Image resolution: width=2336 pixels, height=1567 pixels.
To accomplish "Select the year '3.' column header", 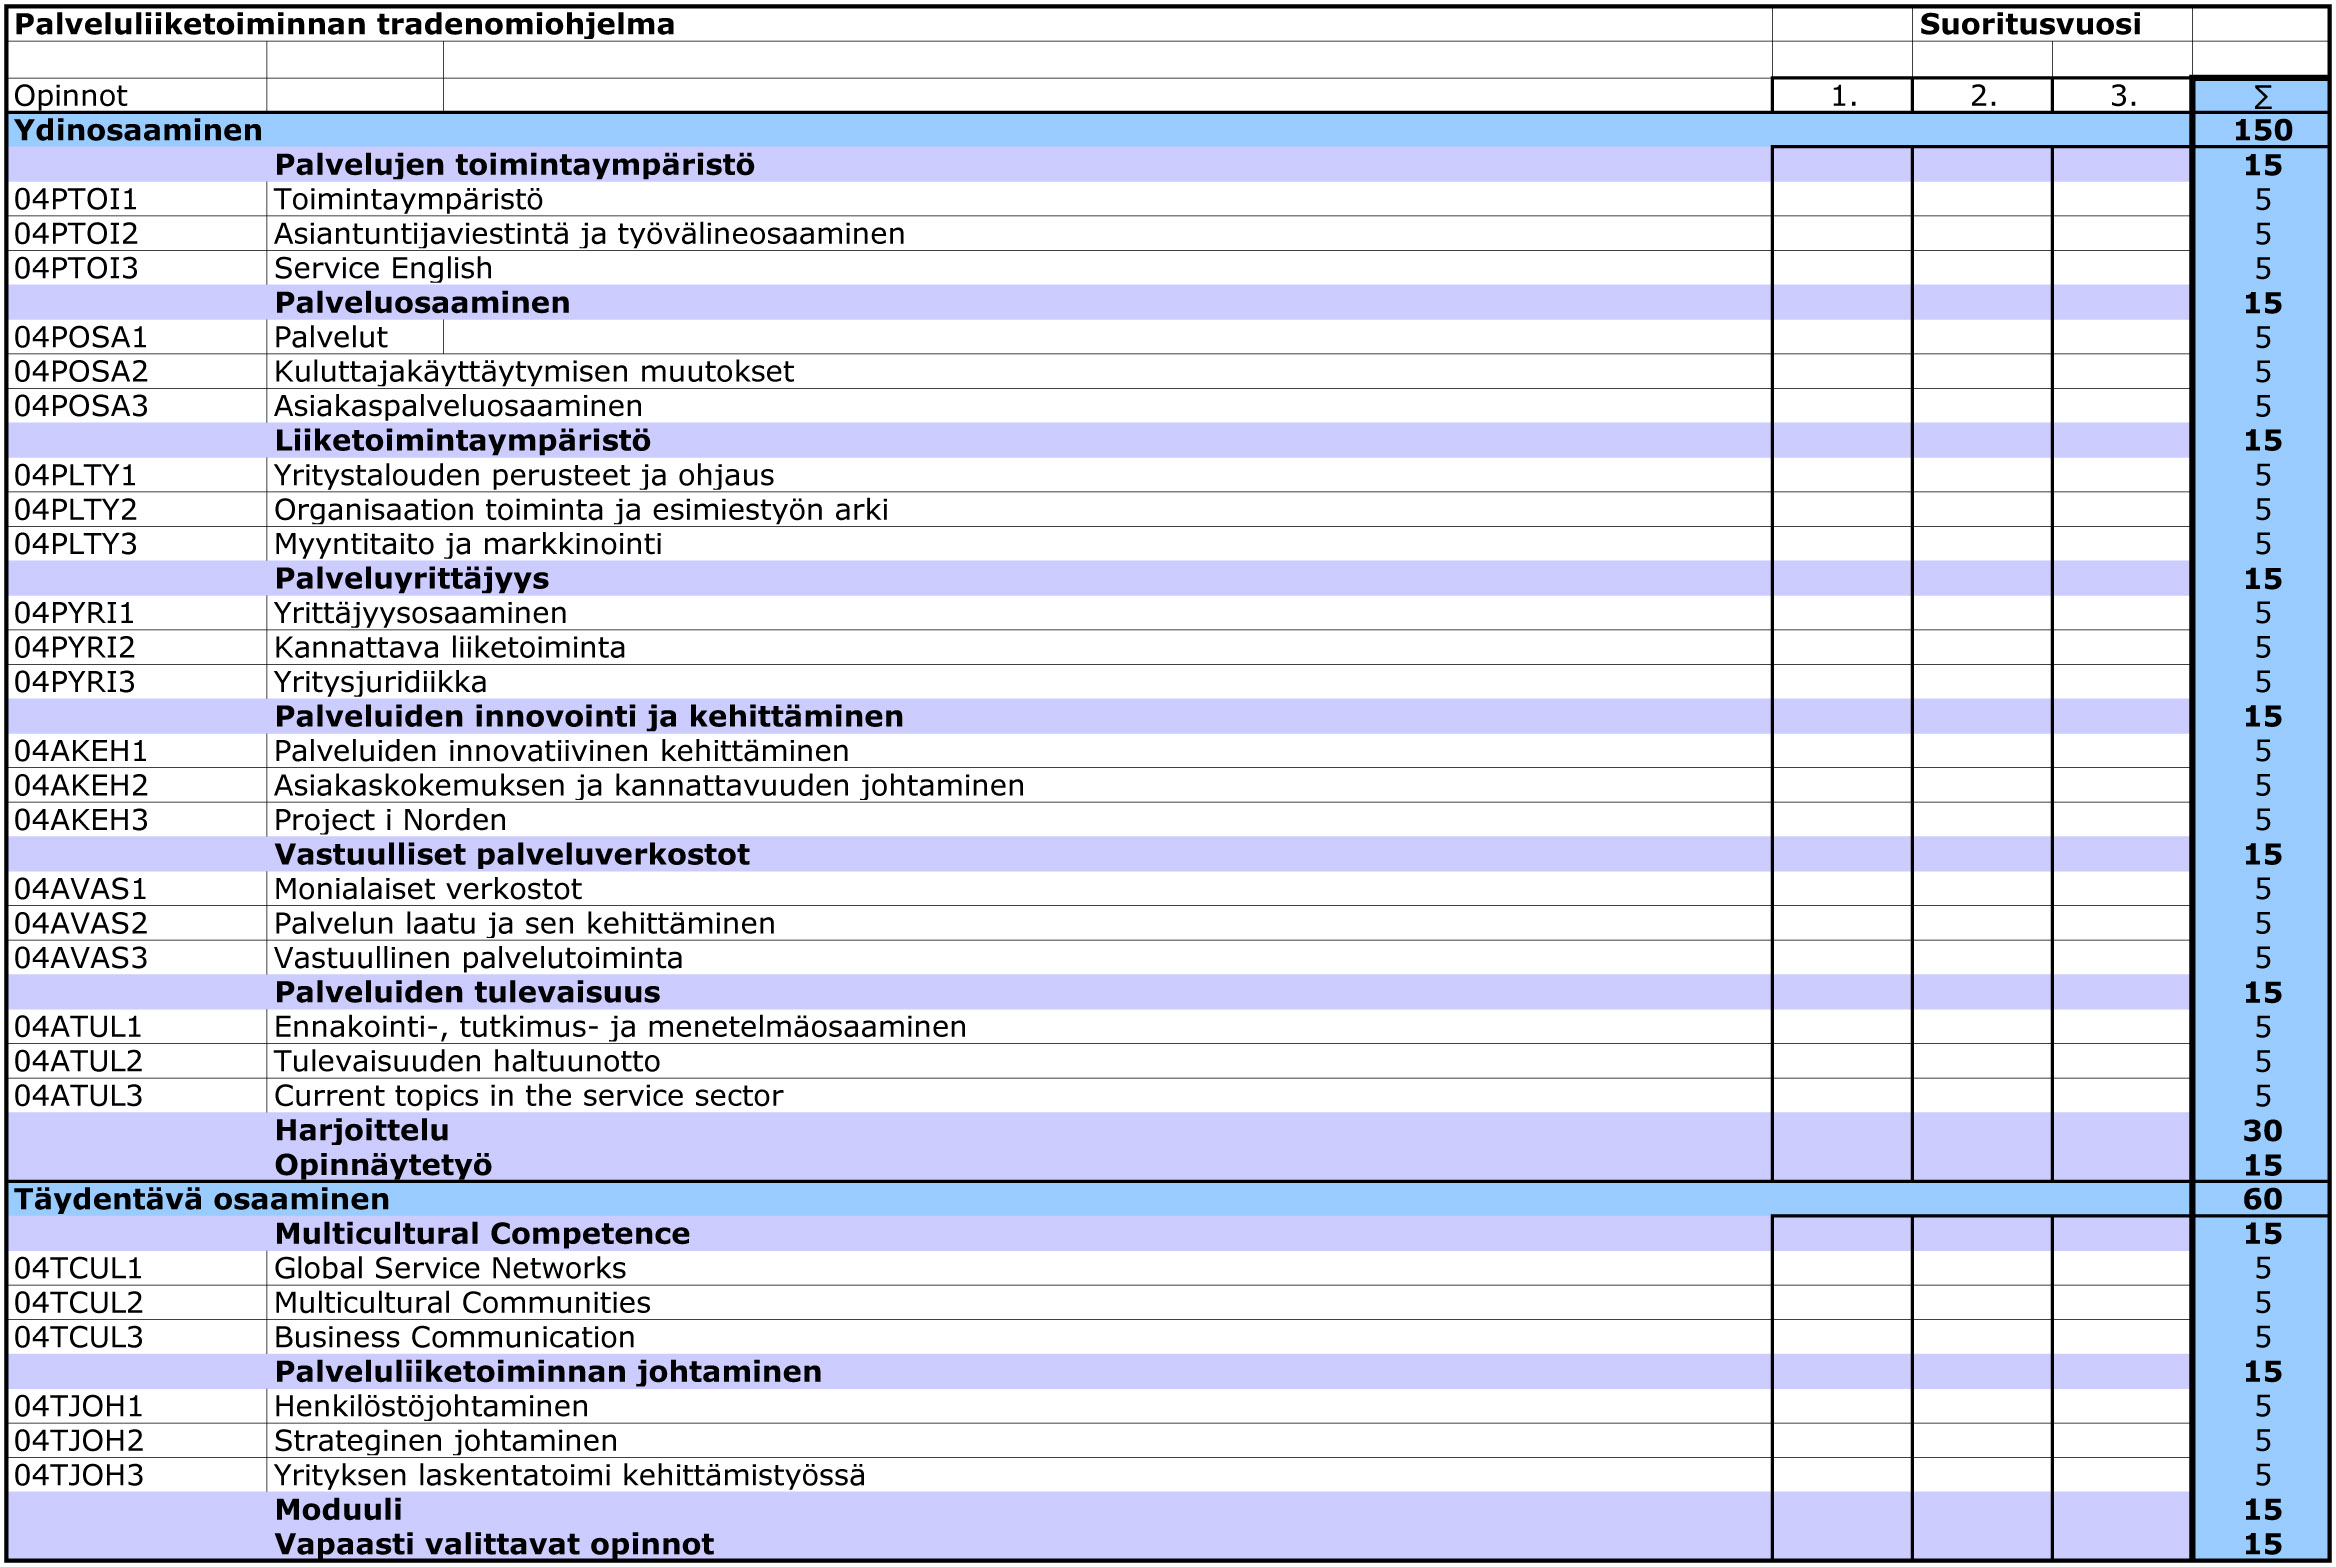I will [x=2123, y=96].
